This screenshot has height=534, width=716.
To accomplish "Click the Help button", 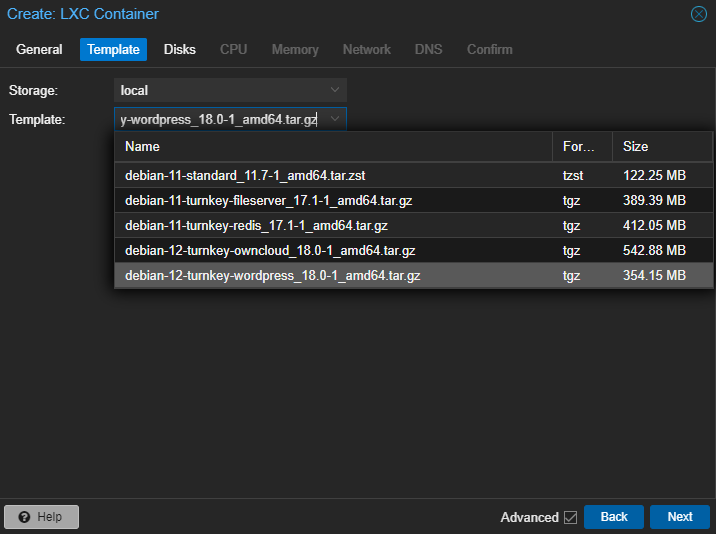I will pos(41,517).
